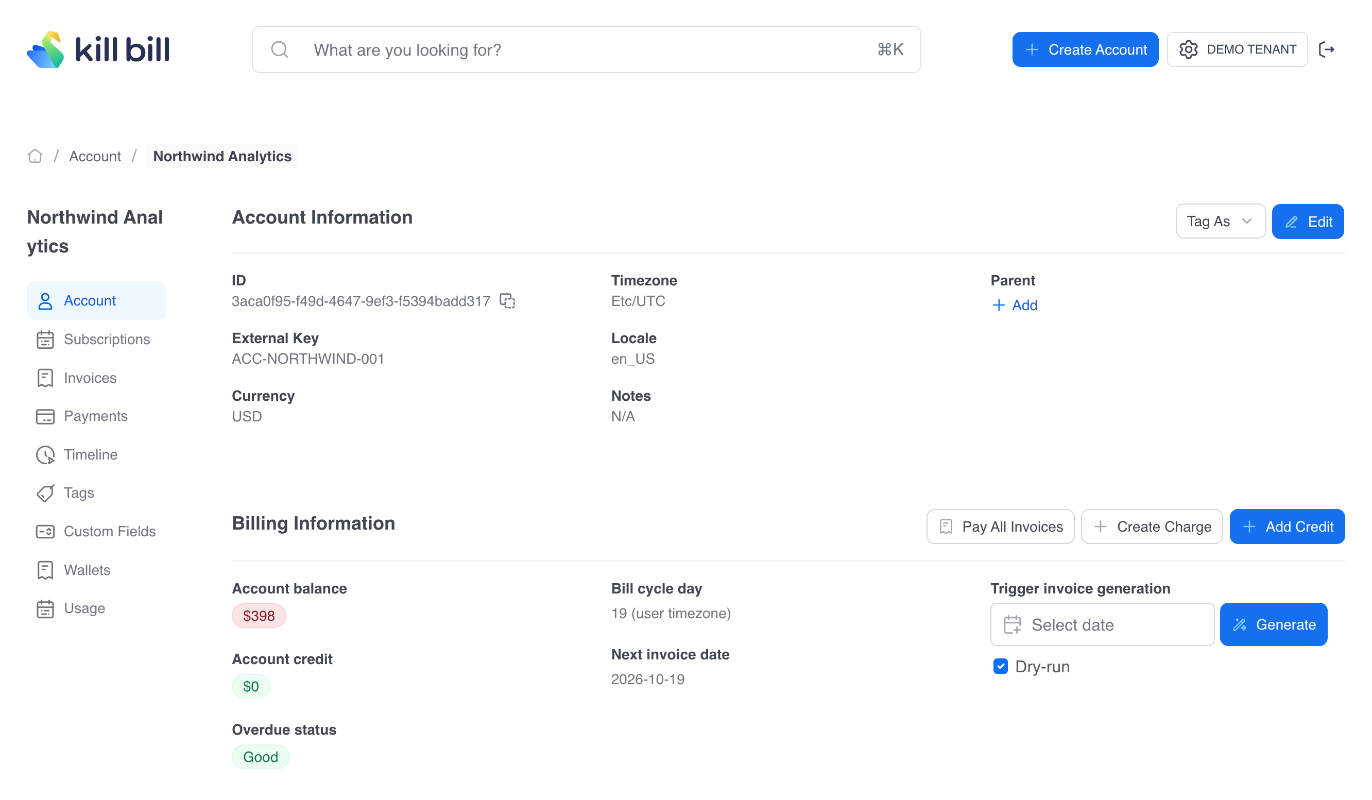Open Wallets in the sidebar
This screenshot has width=1372, height=800.
(96, 570)
